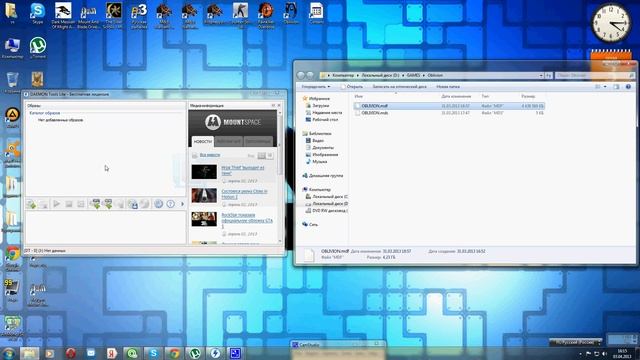640x360 pixels.
Task: Select OBLIVION.mds file in Explorer
Action: tap(449, 113)
